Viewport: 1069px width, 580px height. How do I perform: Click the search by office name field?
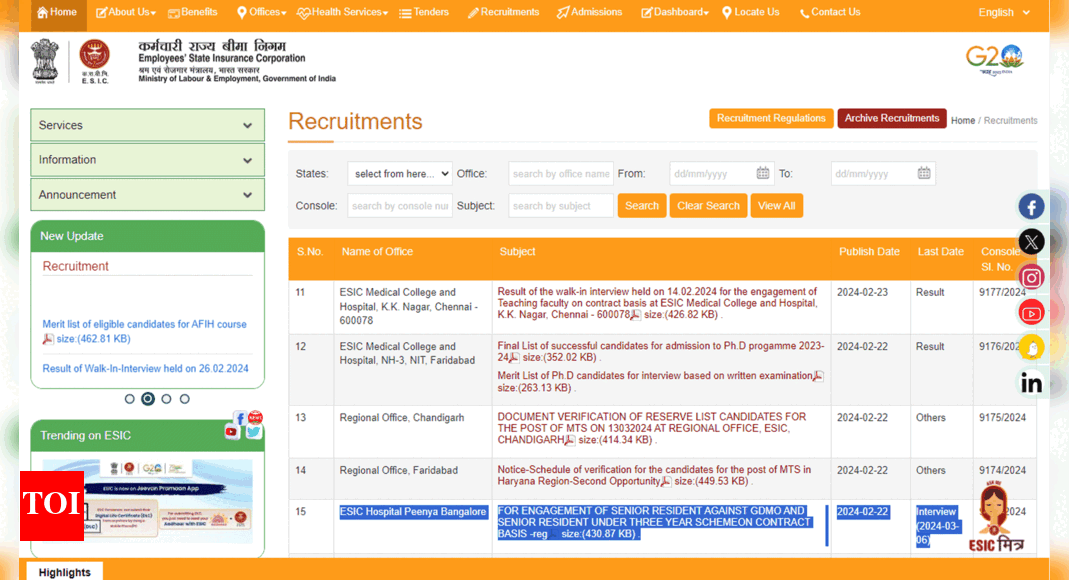560,174
